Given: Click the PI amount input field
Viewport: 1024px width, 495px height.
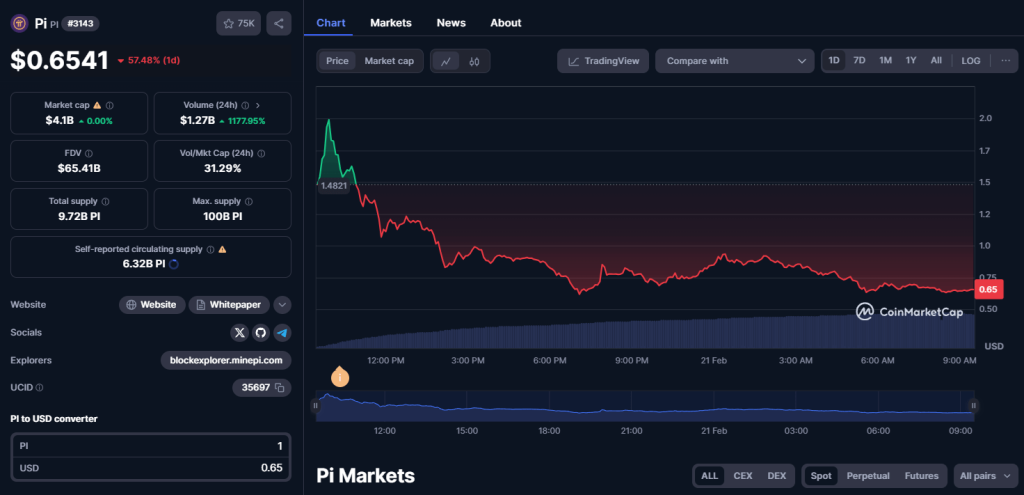Looking at the screenshot, I should pos(151,445).
